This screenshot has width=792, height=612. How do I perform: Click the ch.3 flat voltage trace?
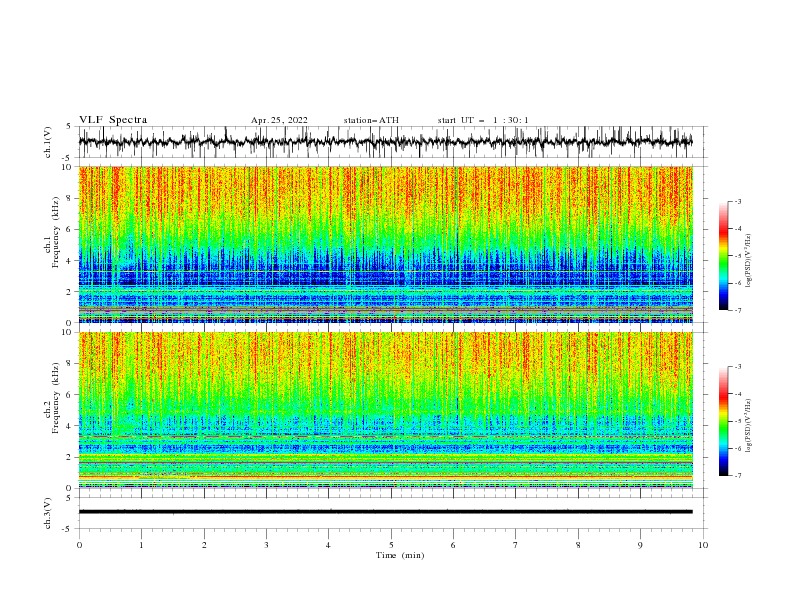[x=385, y=512]
